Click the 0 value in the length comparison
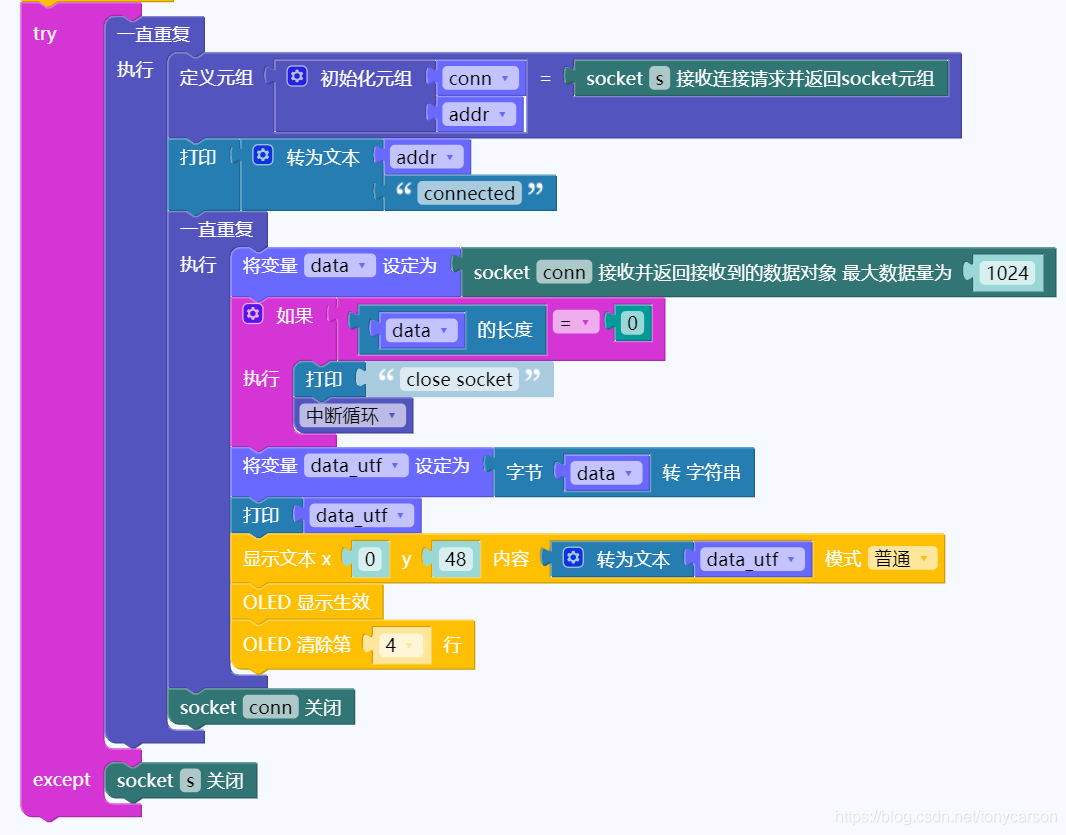The height and width of the screenshot is (835, 1066). coord(632,321)
